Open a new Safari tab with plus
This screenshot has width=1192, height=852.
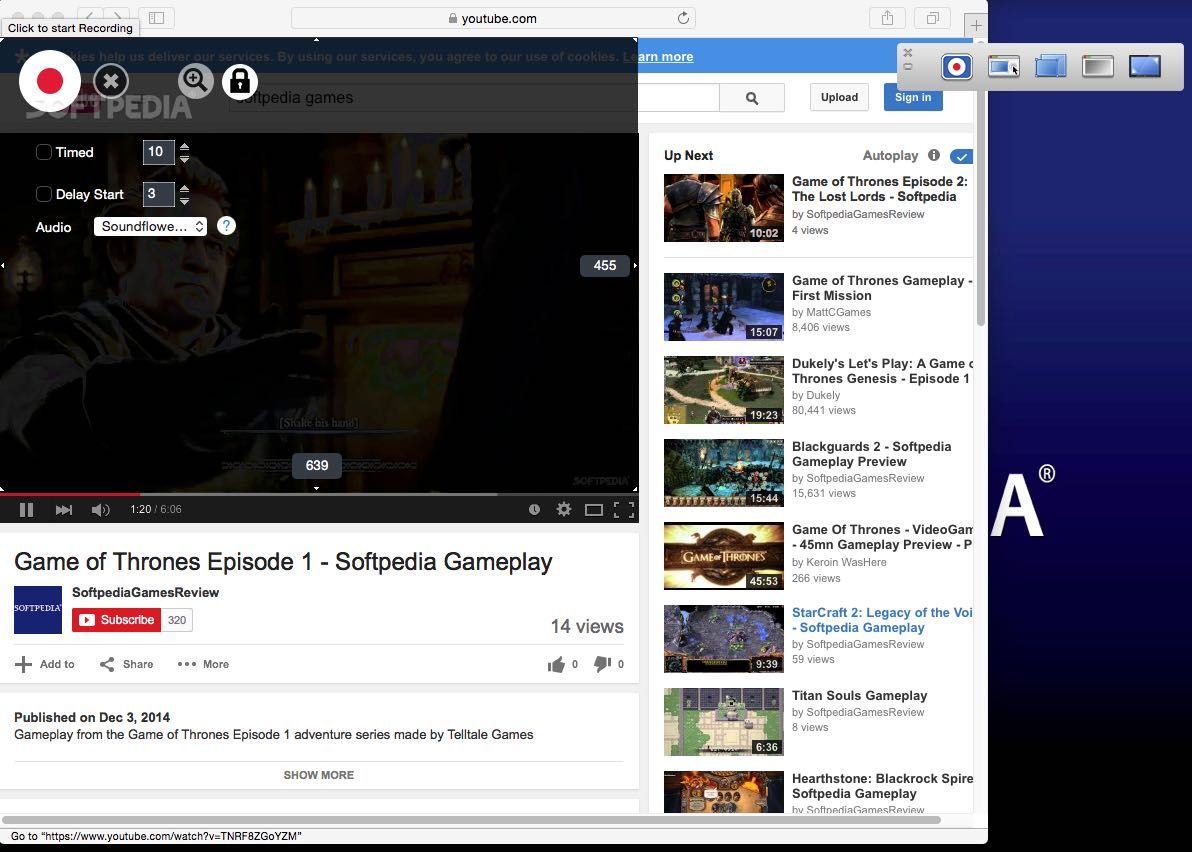pyautogui.click(x=975, y=25)
